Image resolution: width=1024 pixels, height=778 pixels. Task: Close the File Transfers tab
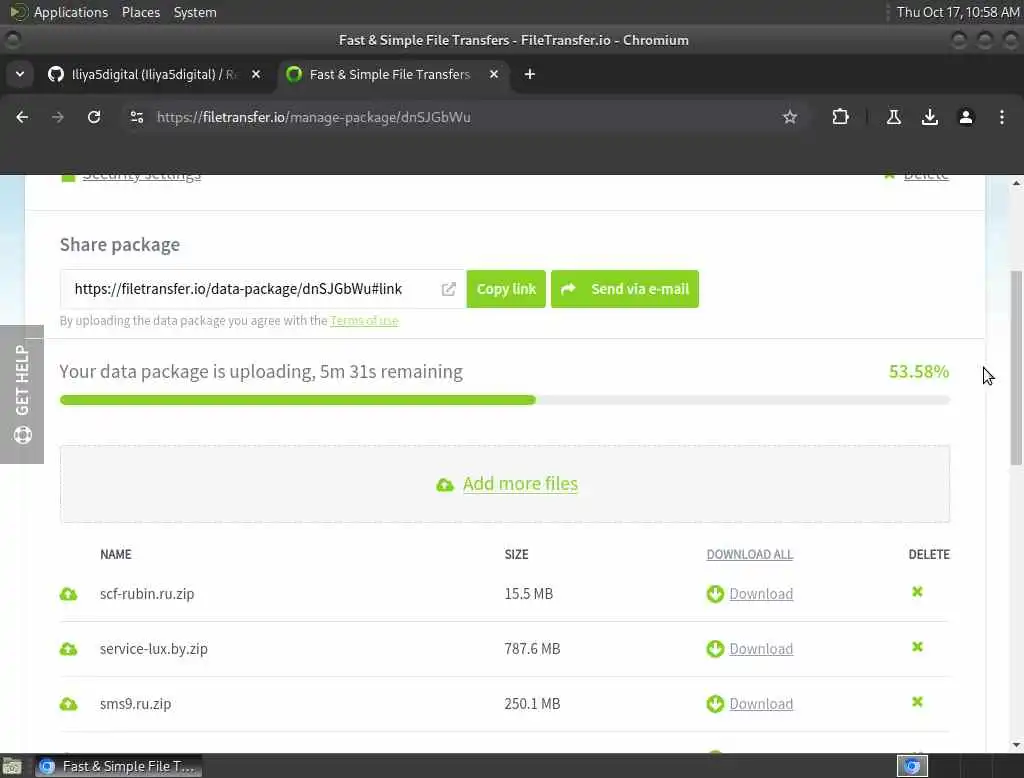pos(494,74)
